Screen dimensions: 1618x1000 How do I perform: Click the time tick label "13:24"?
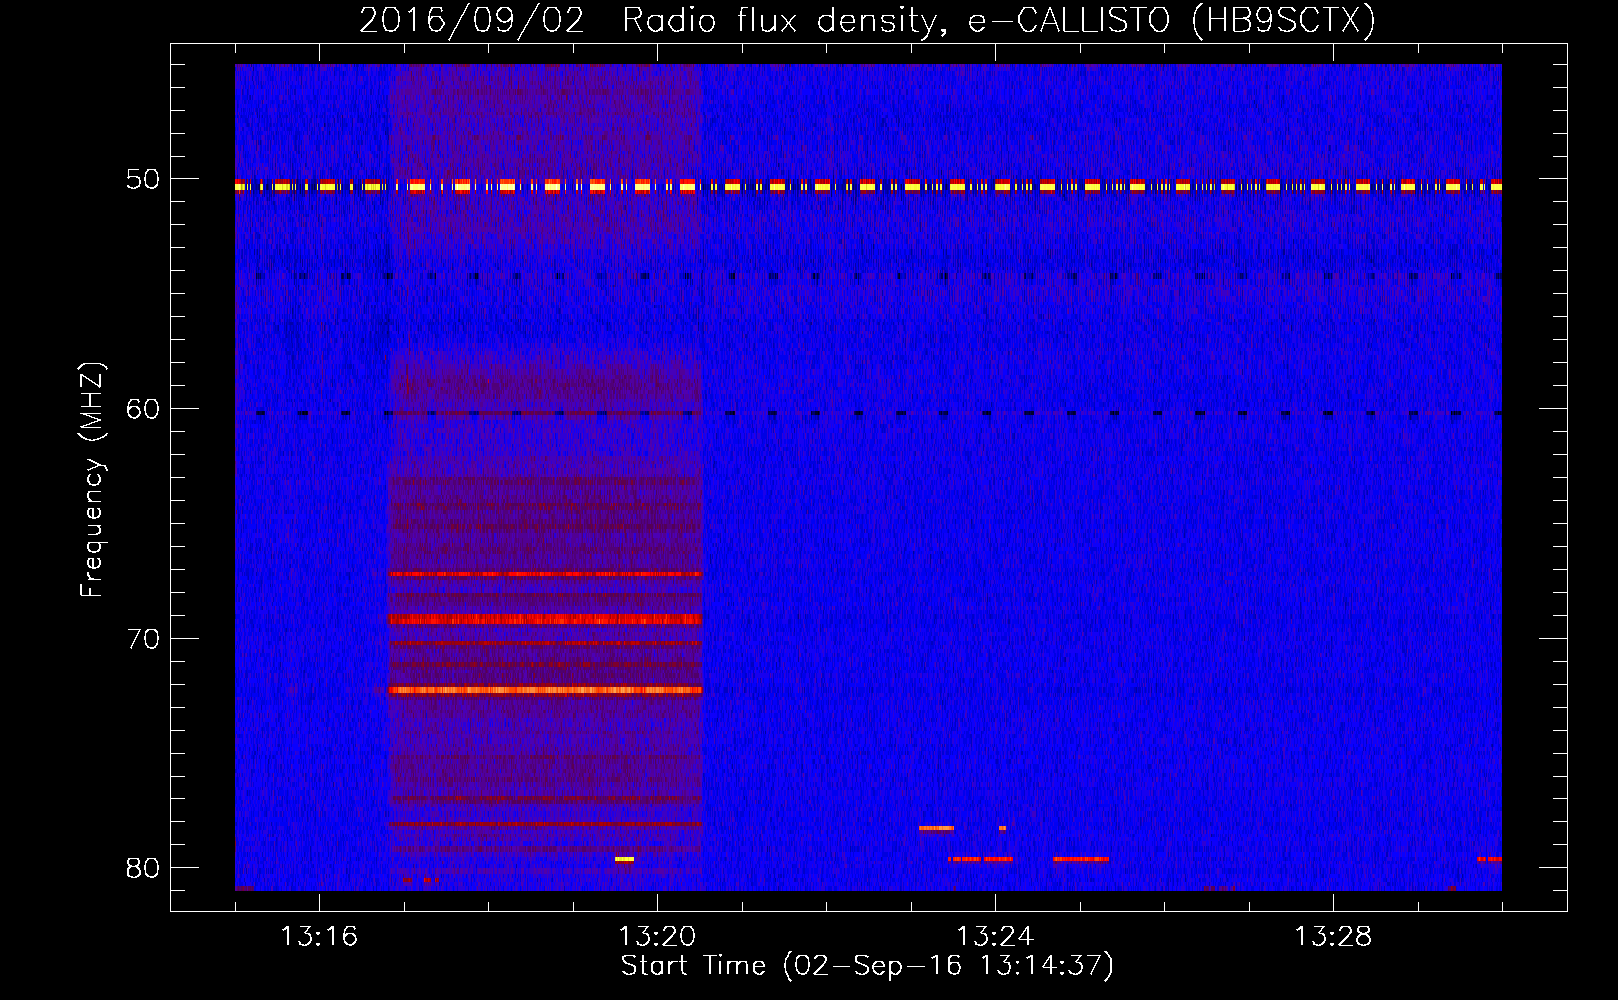(x=995, y=937)
